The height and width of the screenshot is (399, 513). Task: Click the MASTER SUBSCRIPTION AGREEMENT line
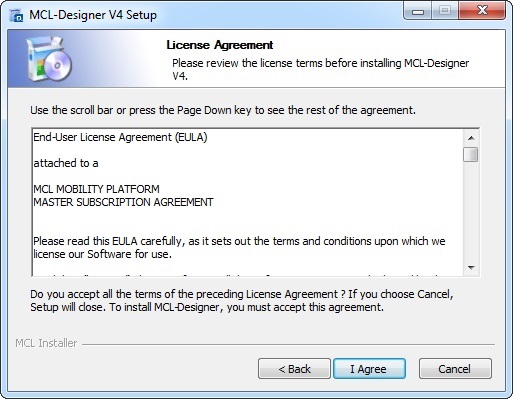tap(123, 202)
